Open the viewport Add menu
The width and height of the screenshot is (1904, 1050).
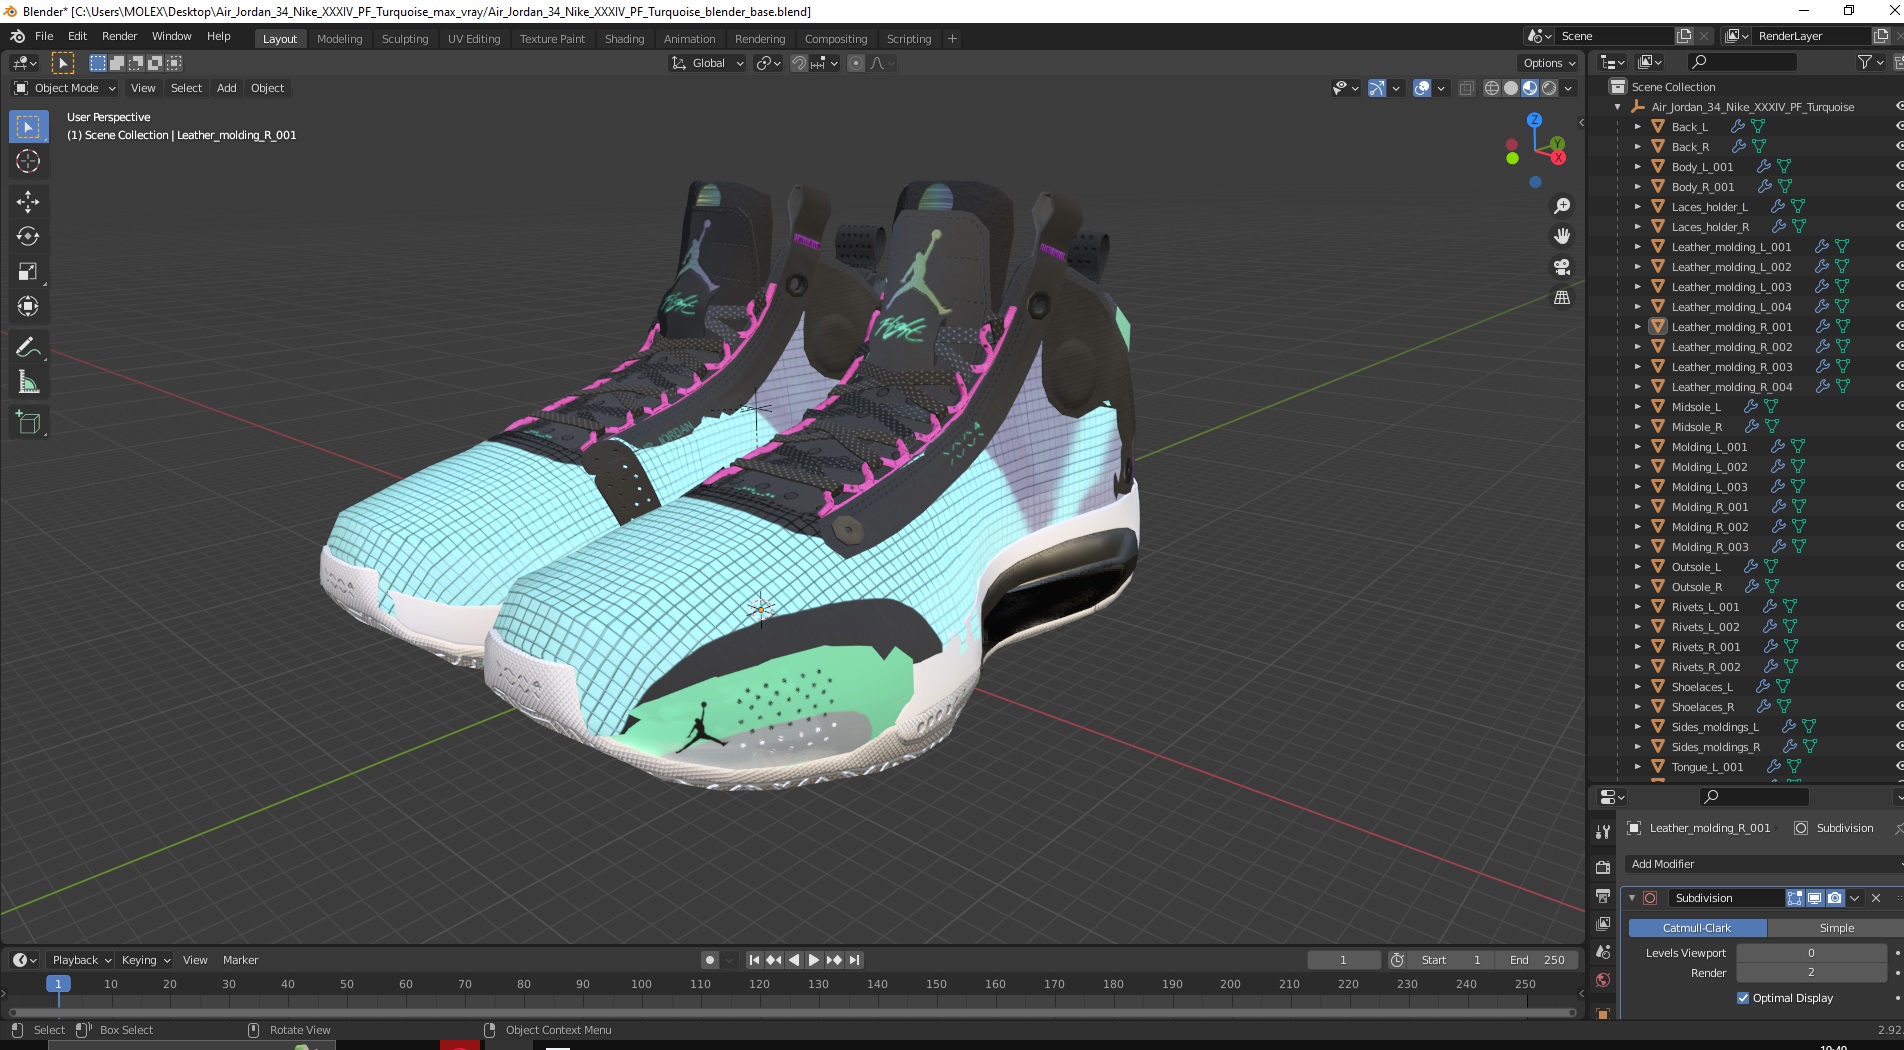click(x=227, y=88)
